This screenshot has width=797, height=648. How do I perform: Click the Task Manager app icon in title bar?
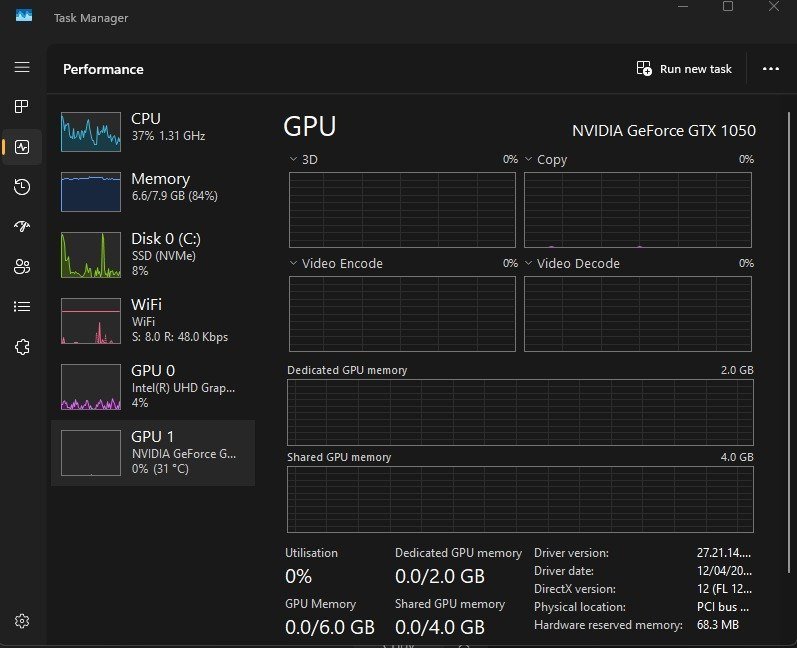[23, 16]
